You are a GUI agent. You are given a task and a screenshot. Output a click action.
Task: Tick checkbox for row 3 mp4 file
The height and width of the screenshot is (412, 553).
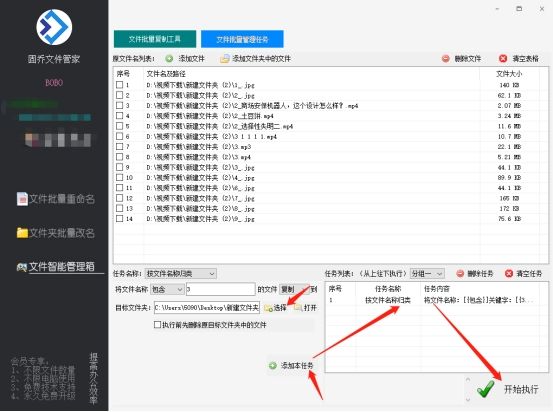coord(120,105)
